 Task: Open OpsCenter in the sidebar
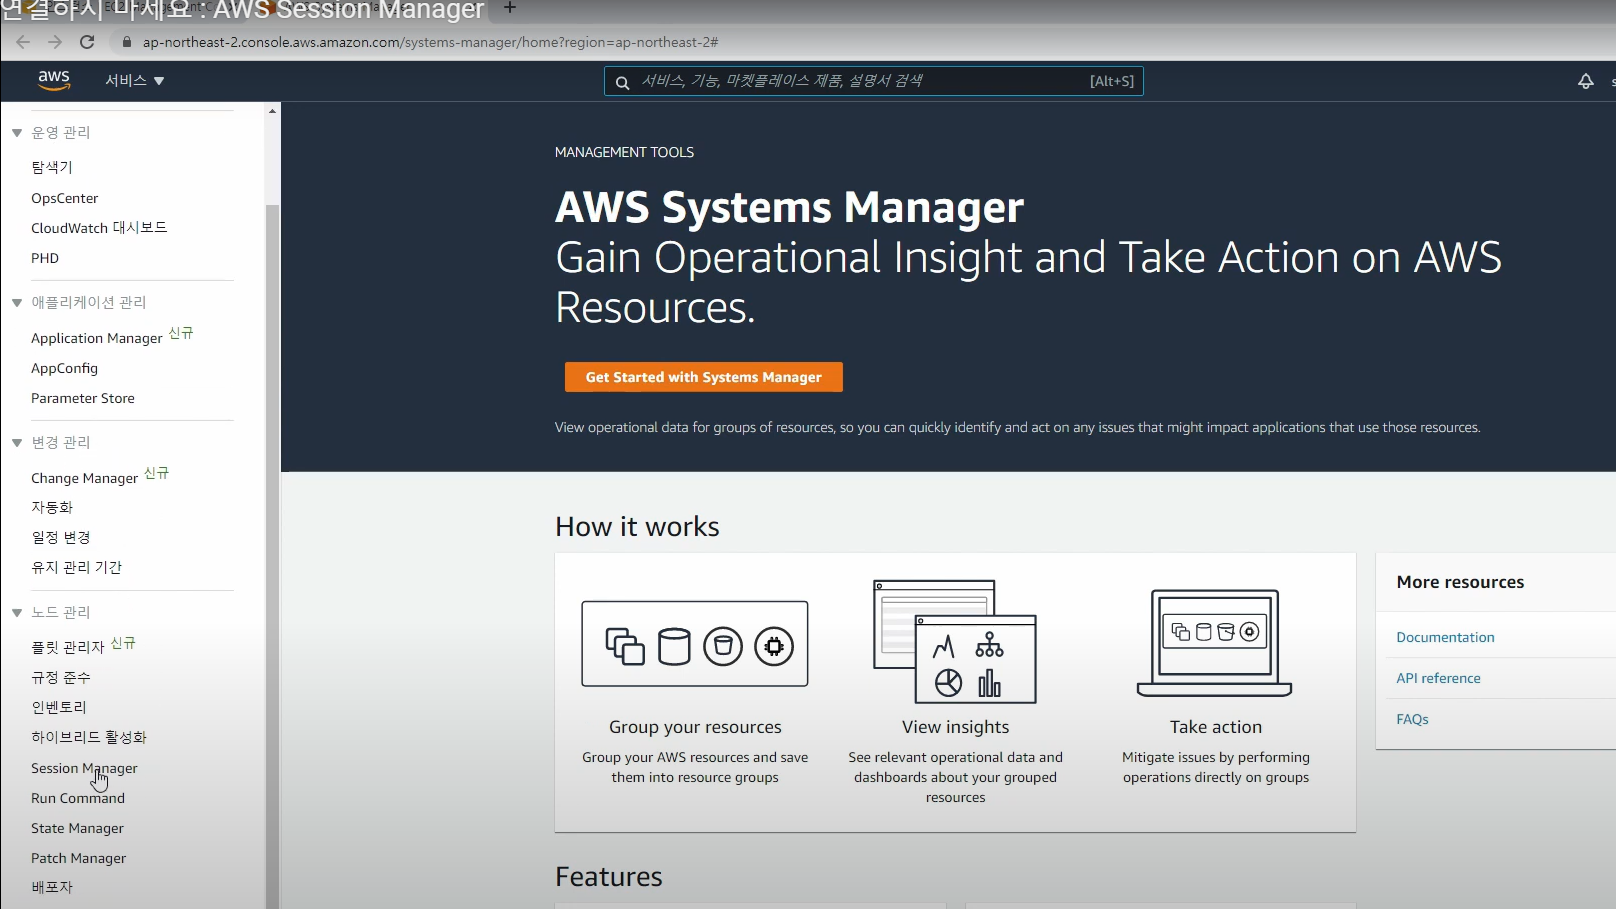64,198
